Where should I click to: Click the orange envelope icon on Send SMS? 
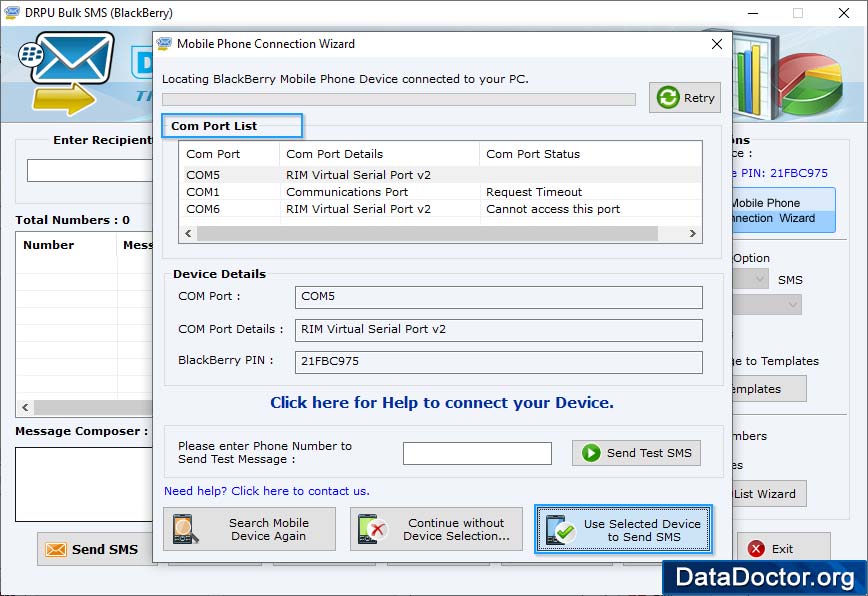click(55, 550)
